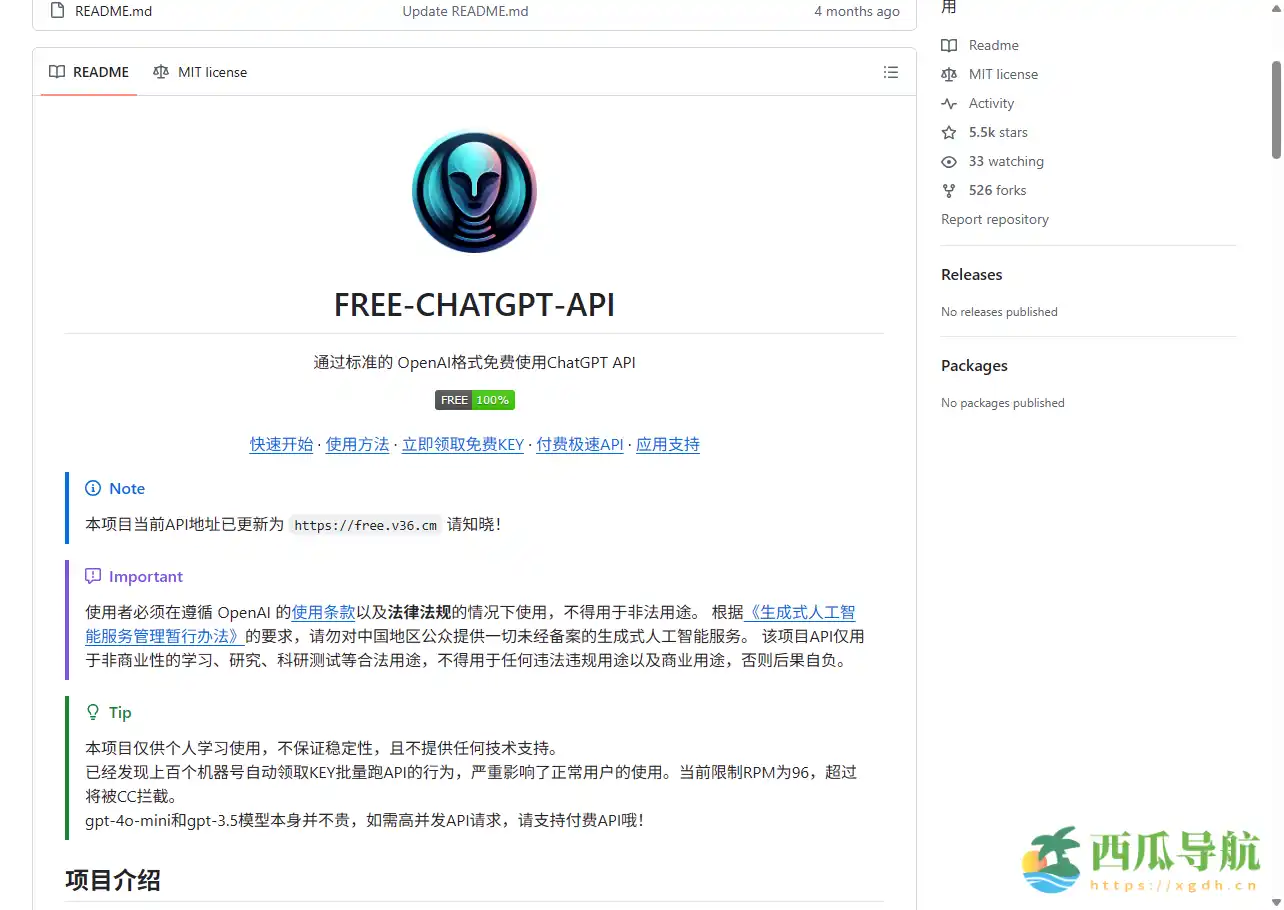Click the FREE 100% badge
The height and width of the screenshot is (910, 1284).
(474, 399)
